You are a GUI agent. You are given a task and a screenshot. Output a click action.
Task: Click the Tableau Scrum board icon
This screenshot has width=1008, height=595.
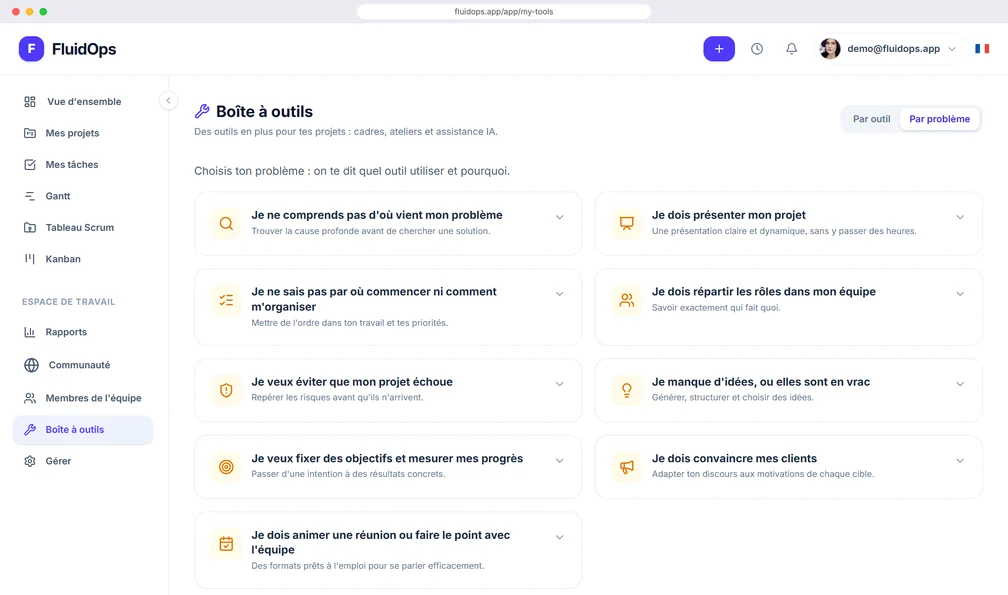pyautogui.click(x=30, y=227)
